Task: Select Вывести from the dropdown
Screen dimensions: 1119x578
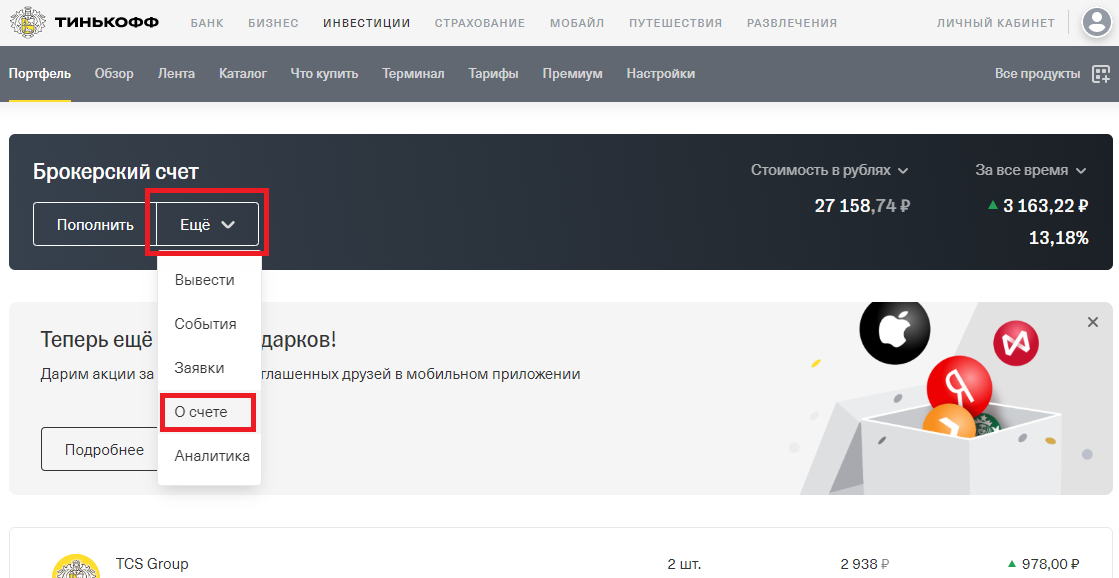Action: pyautogui.click(x=205, y=280)
